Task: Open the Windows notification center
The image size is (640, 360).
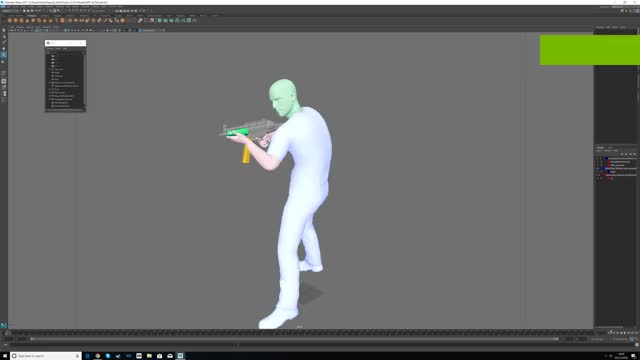Action: coord(633,356)
